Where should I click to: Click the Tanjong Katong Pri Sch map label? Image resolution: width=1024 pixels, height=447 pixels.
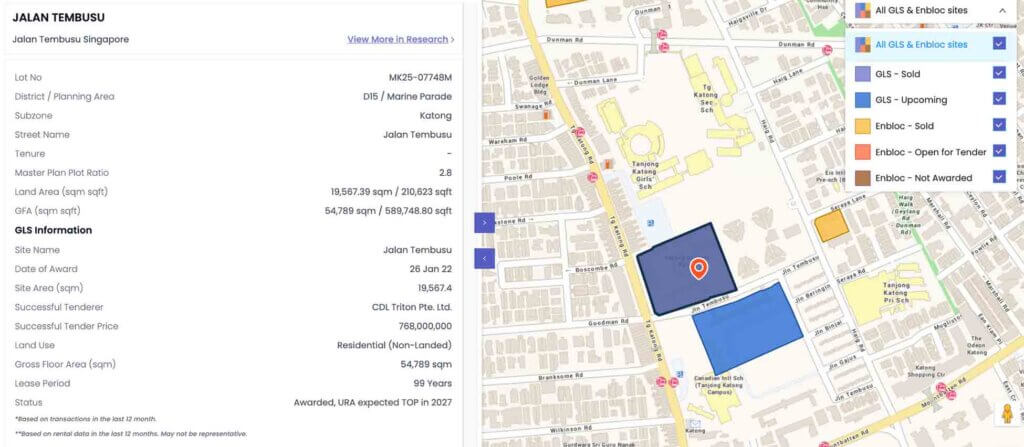[896, 292]
